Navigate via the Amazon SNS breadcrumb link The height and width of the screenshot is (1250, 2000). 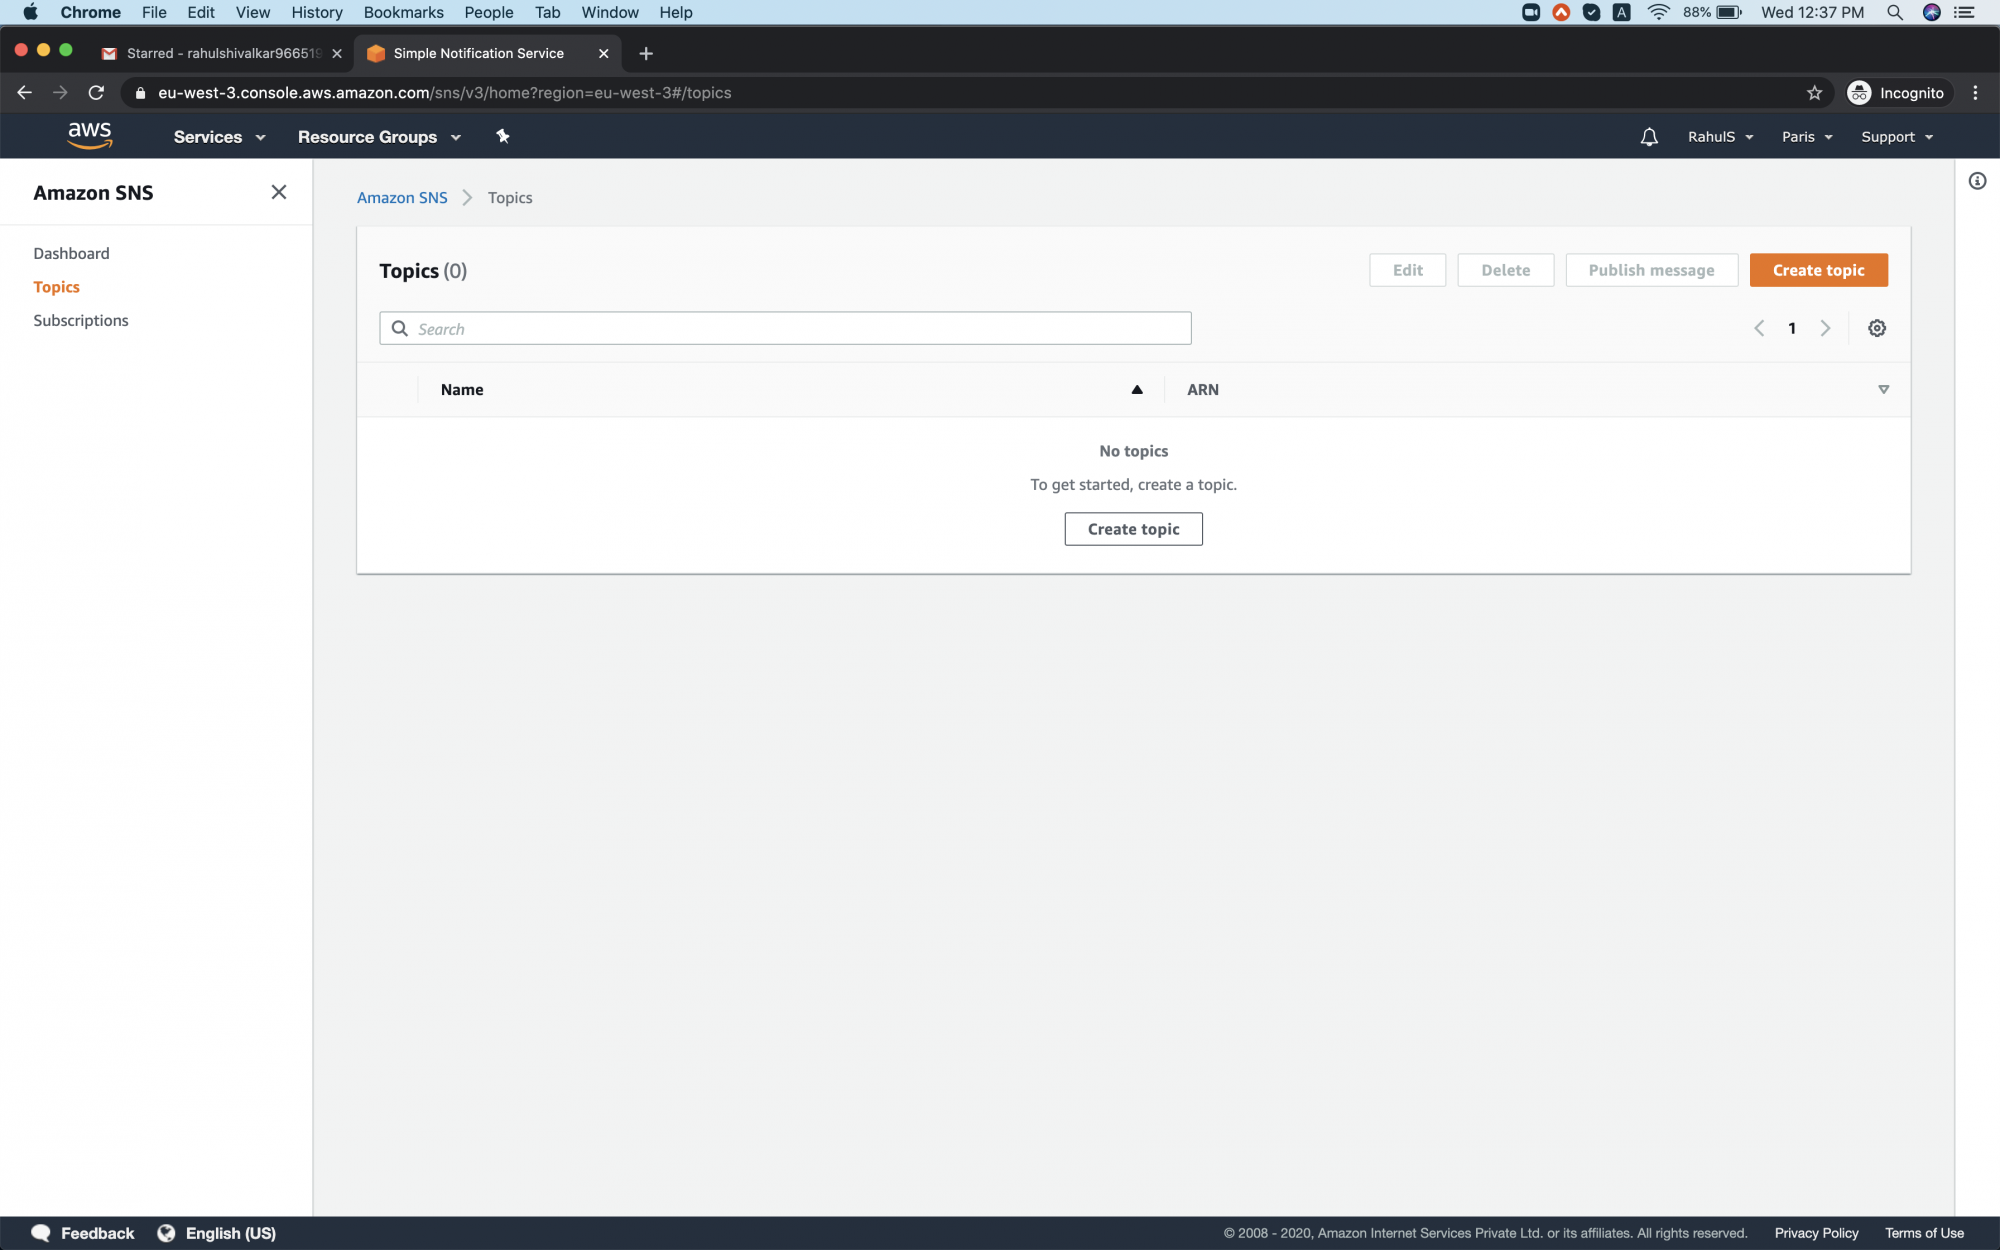click(402, 197)
